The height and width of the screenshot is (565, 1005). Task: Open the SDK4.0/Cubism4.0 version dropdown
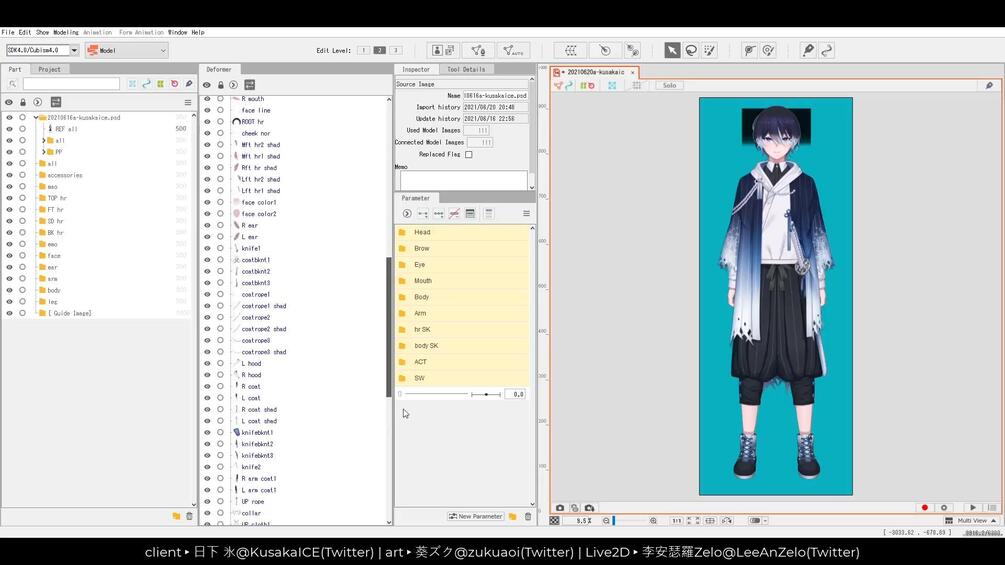click(74, 50)
